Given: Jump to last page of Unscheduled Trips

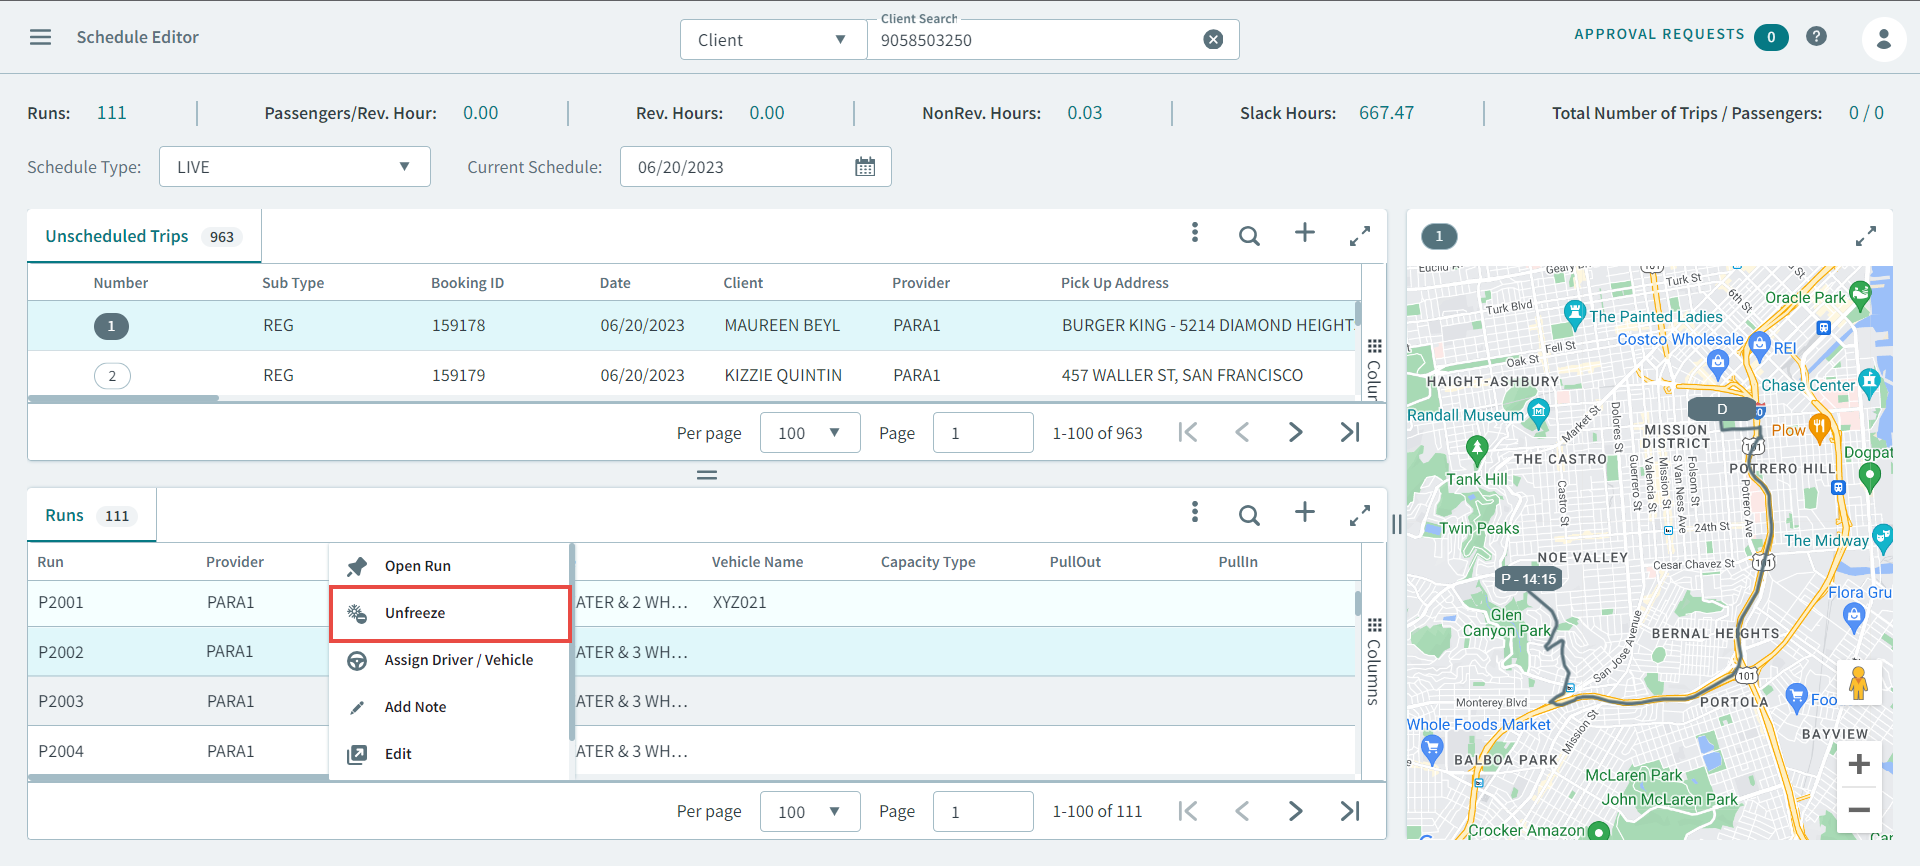Looking at the screenshot, I should [1350, 432].
